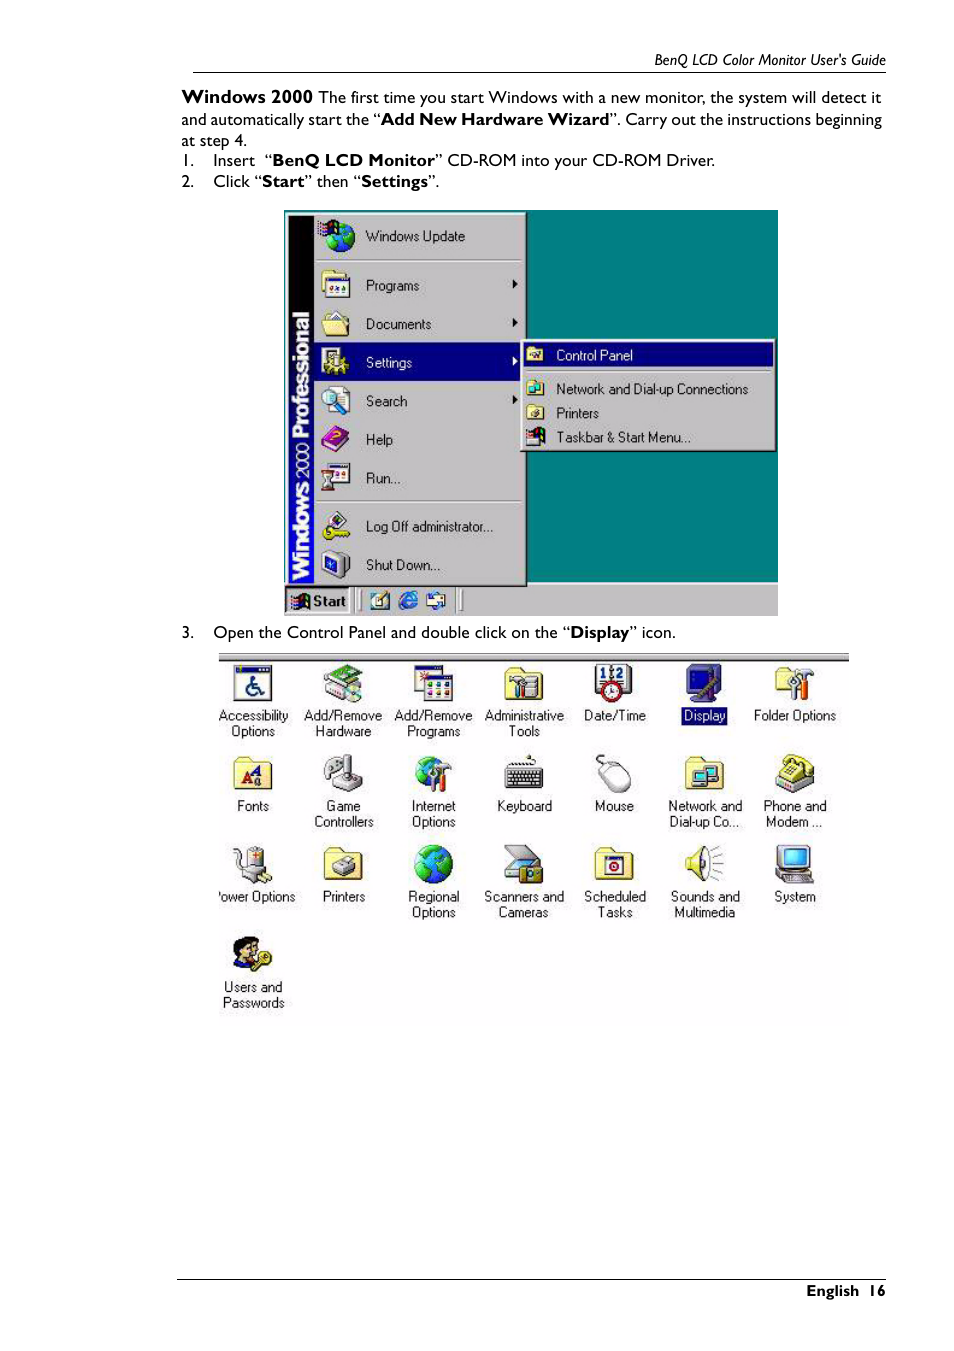Launch Outlook Express from quick launch

coord(436,600)
